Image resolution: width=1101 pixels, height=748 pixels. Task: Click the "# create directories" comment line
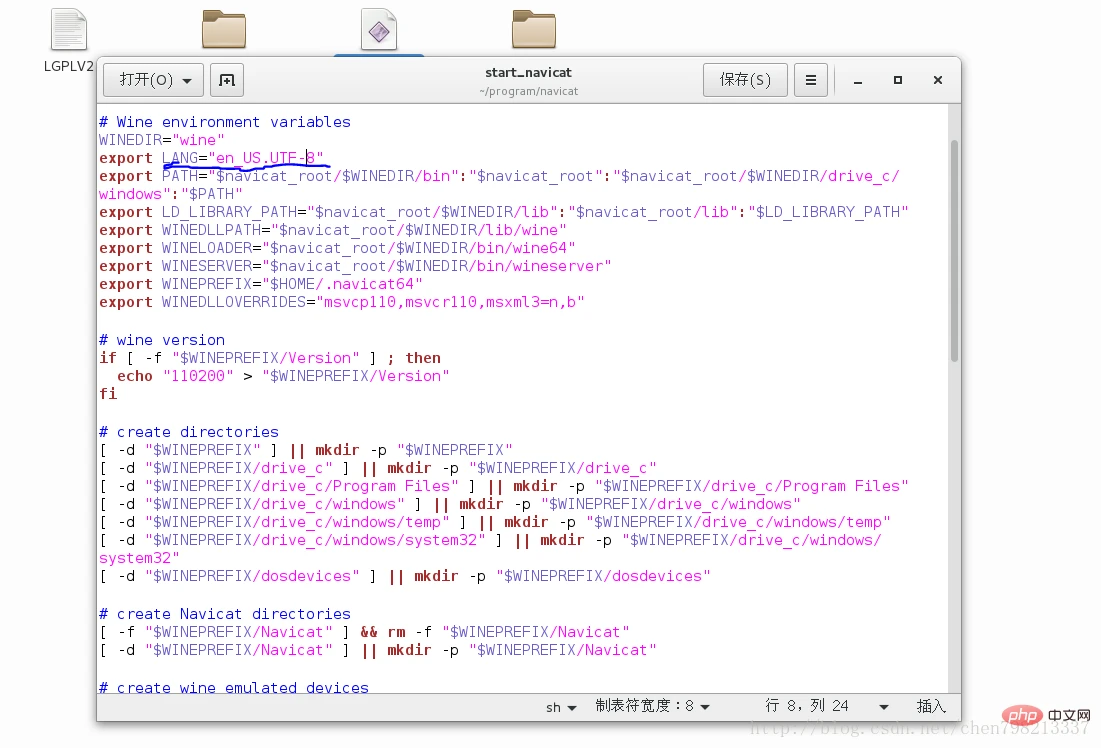pyautogui.click(x=189, y=432)
